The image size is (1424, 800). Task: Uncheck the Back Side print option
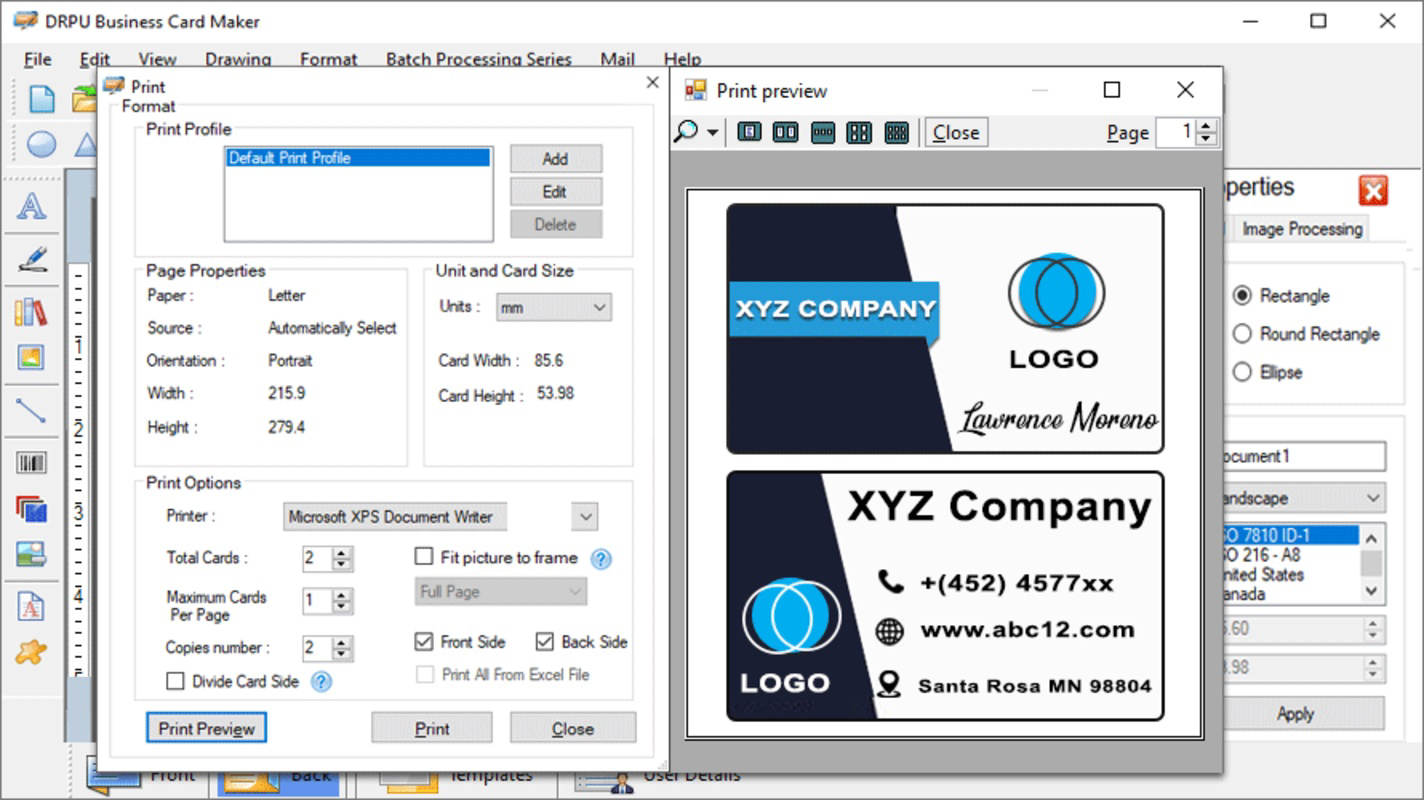545,641
